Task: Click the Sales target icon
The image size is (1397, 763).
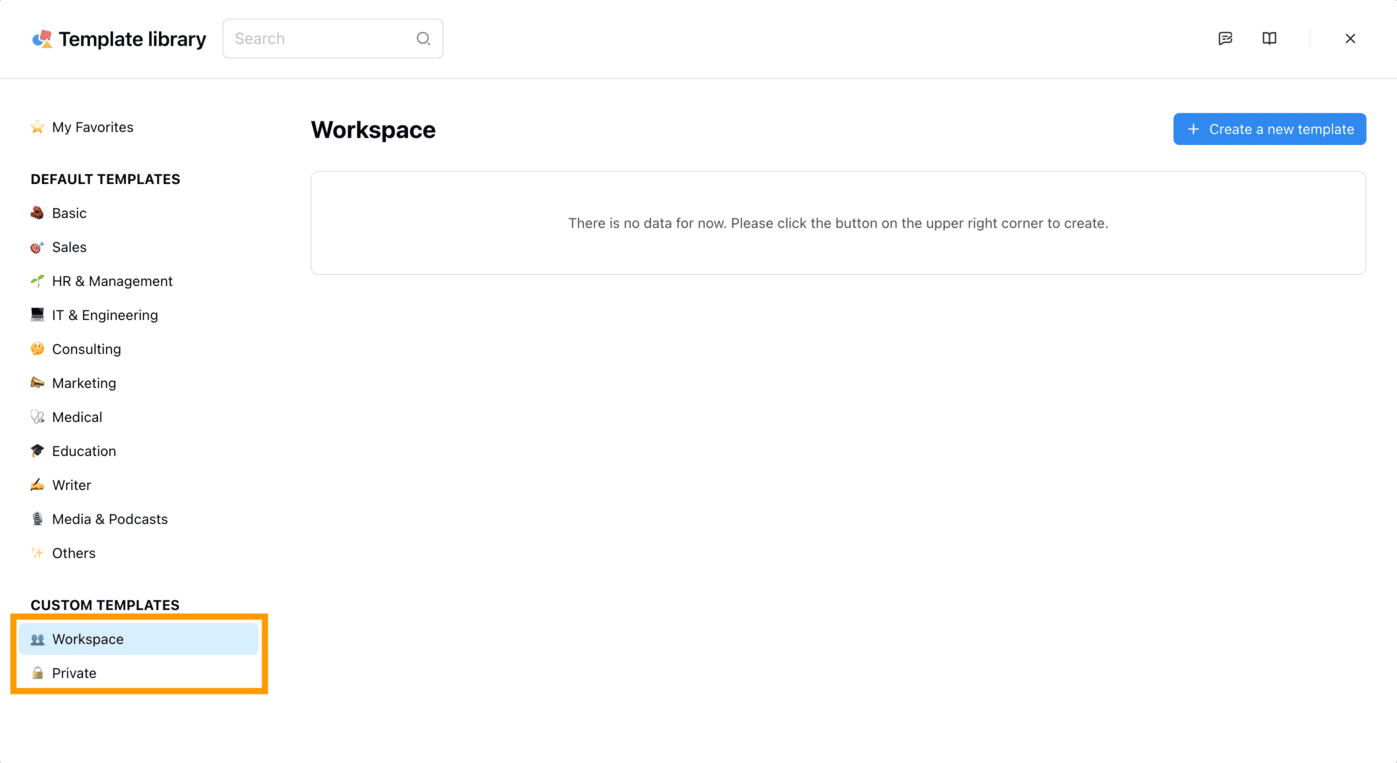Action: tap(37, 247)
